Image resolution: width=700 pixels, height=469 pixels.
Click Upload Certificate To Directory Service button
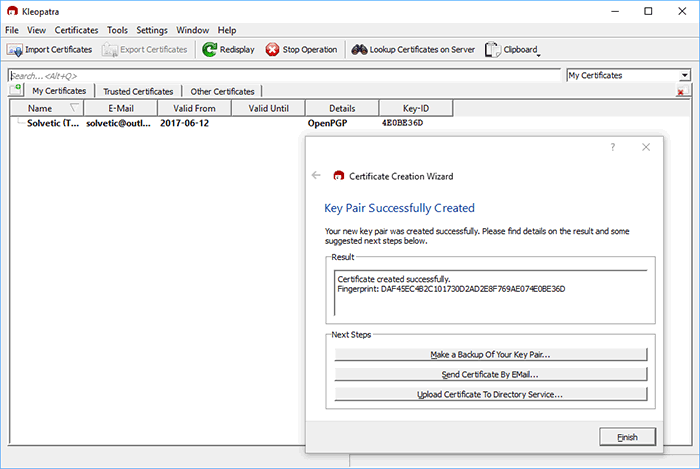[x=491, y=394]
